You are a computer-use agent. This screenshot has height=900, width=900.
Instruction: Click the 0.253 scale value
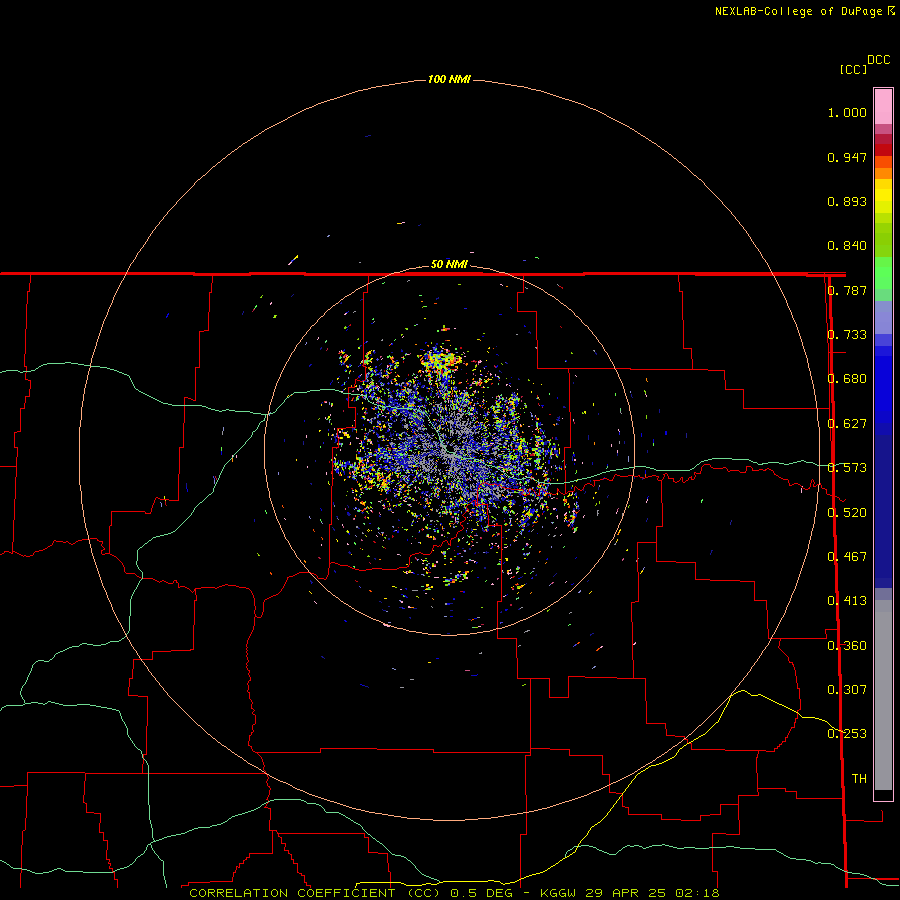[847, 734]
